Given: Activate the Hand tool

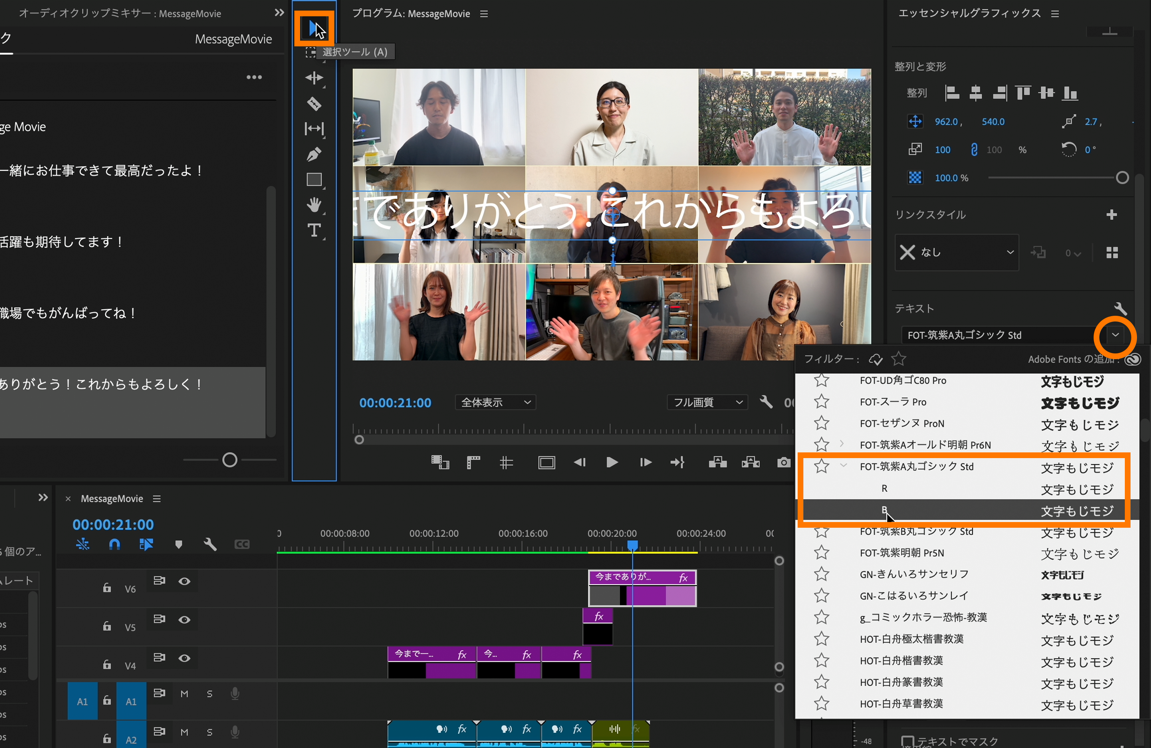Looking at the screenshot, I should 314,205.
